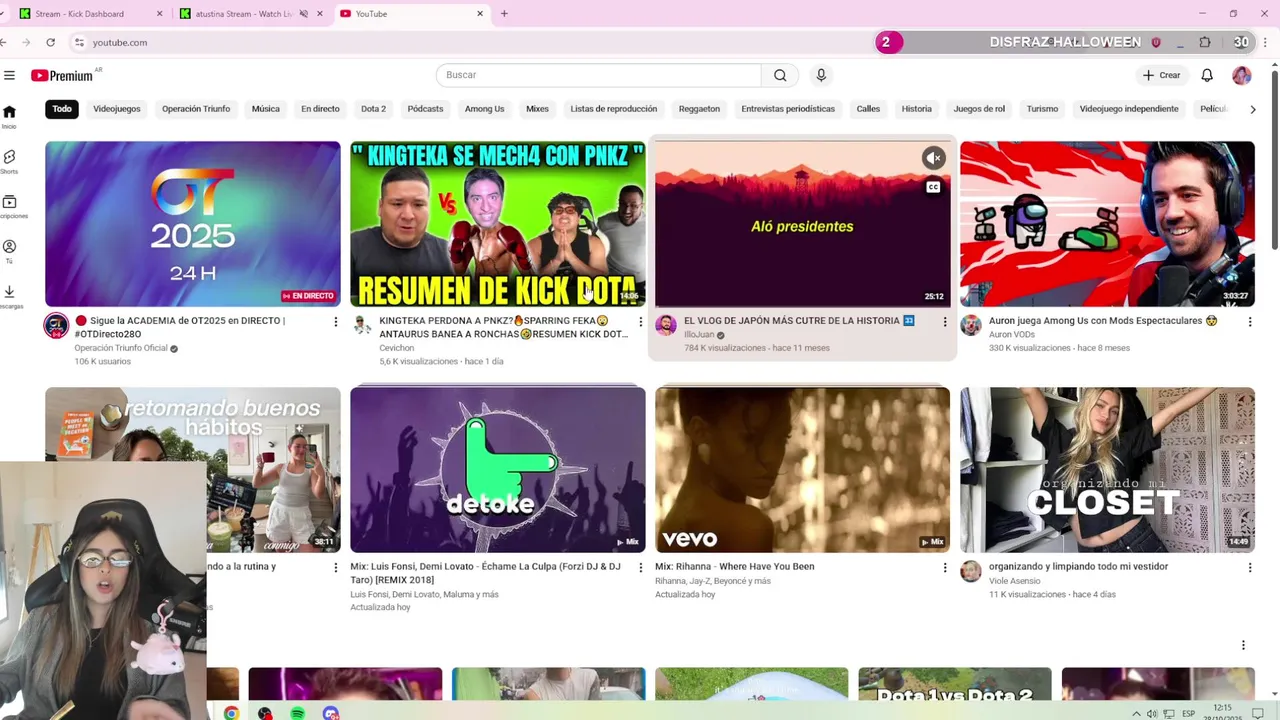Open options for the OT2025 ACADEMIA video
1280x720 pixels.
coord(335,322)
